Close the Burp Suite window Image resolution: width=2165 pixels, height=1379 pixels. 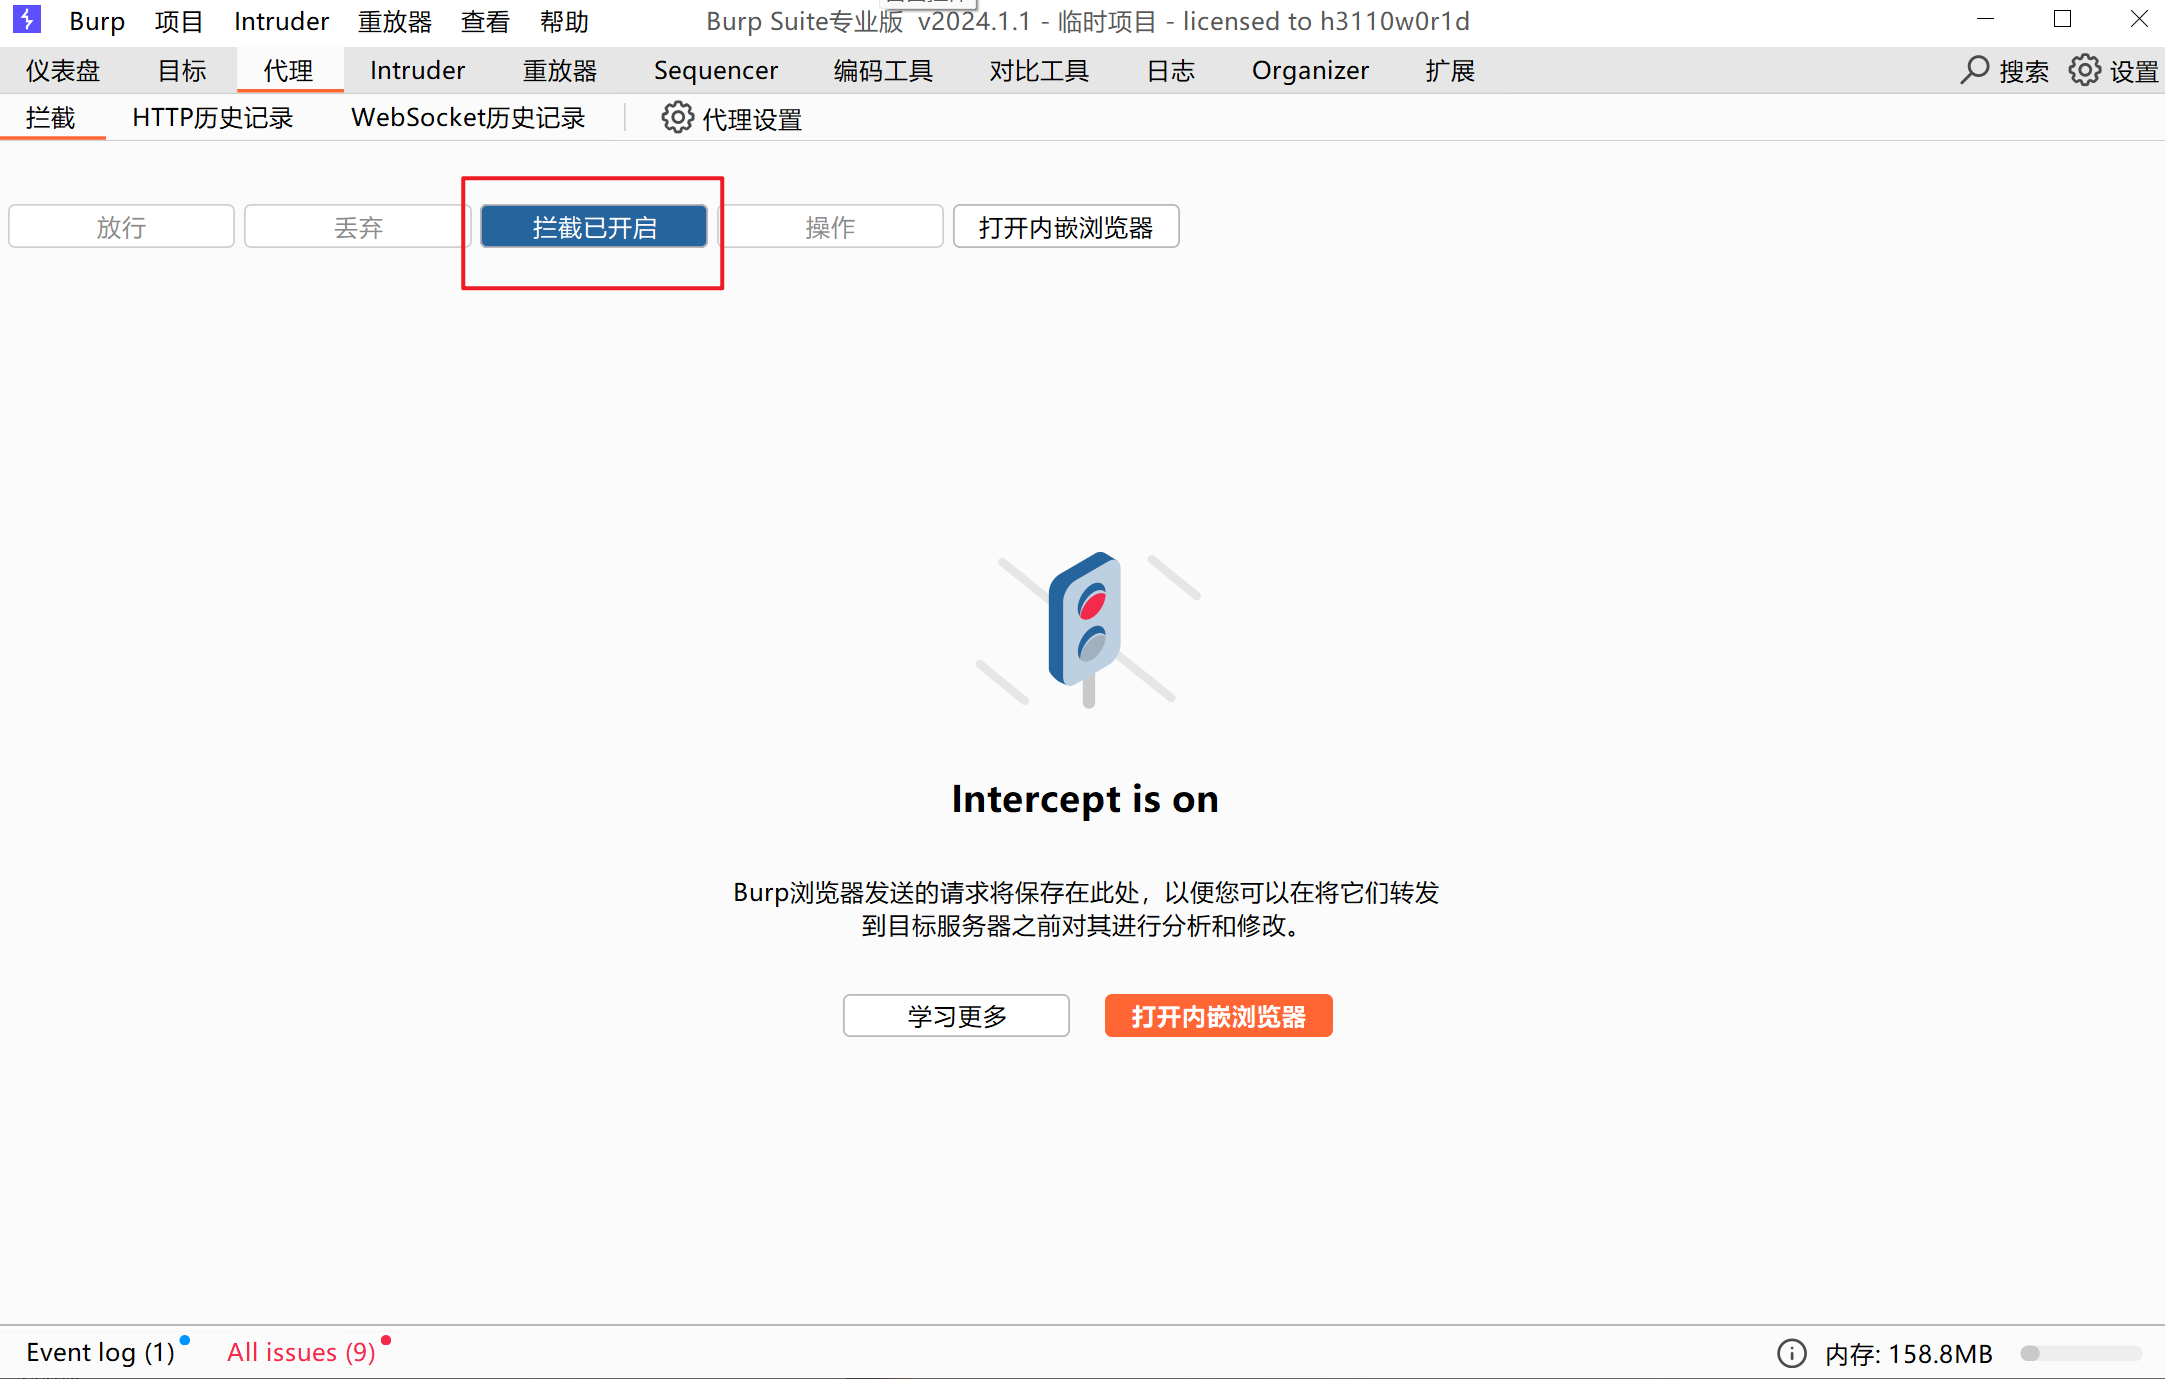2139,19
